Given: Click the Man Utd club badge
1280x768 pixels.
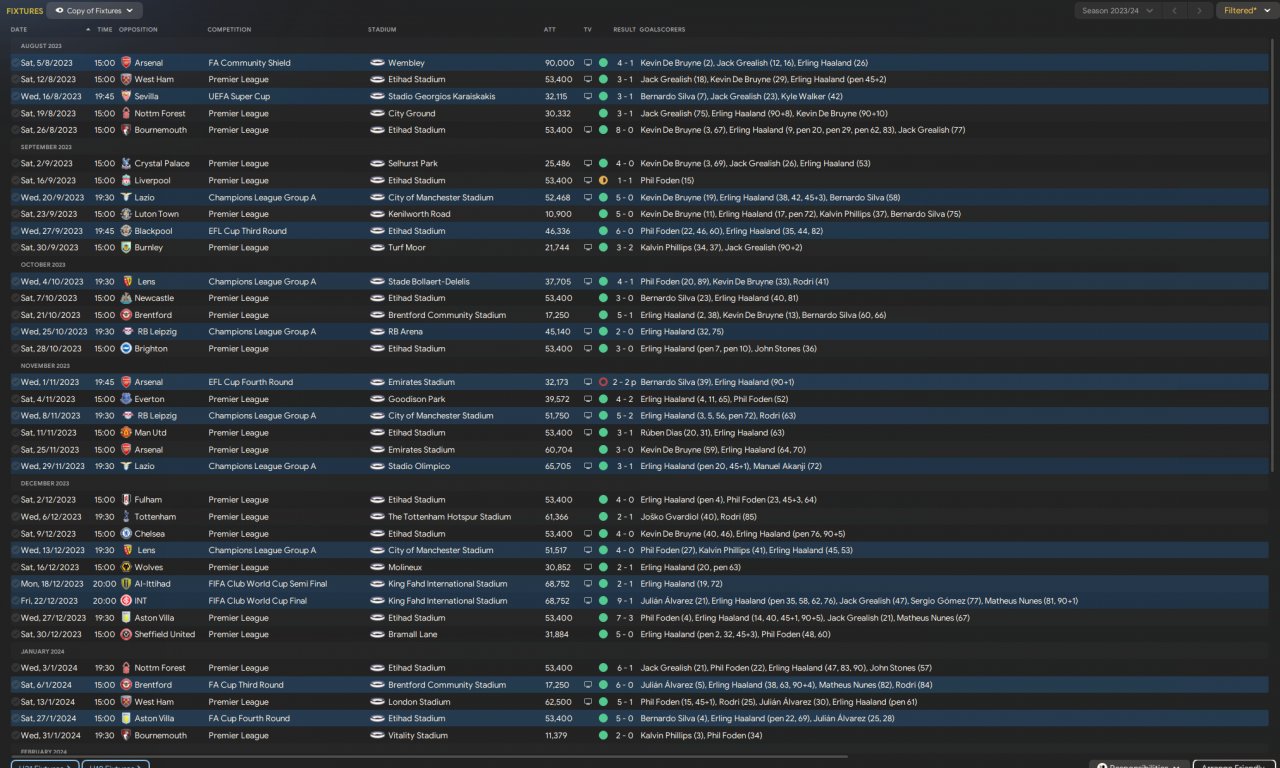Looking at the screenshot, I should point(126,433).
